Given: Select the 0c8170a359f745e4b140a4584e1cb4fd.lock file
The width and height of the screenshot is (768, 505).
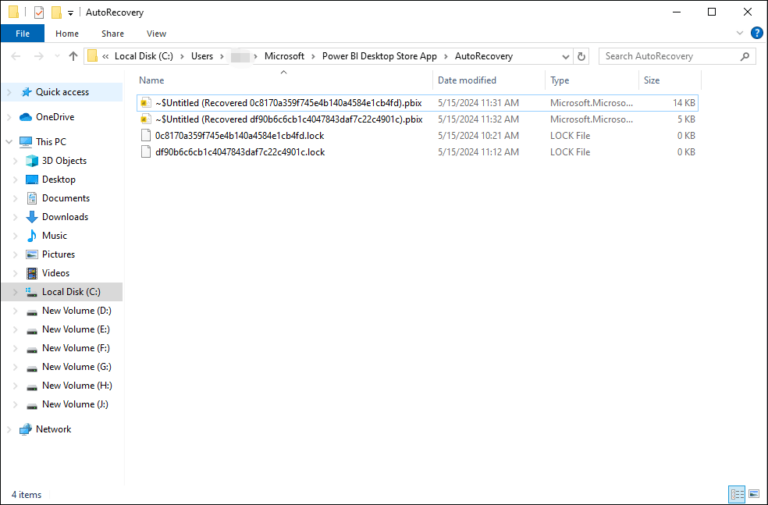Looking at the screenshot, I should point(417,136).
